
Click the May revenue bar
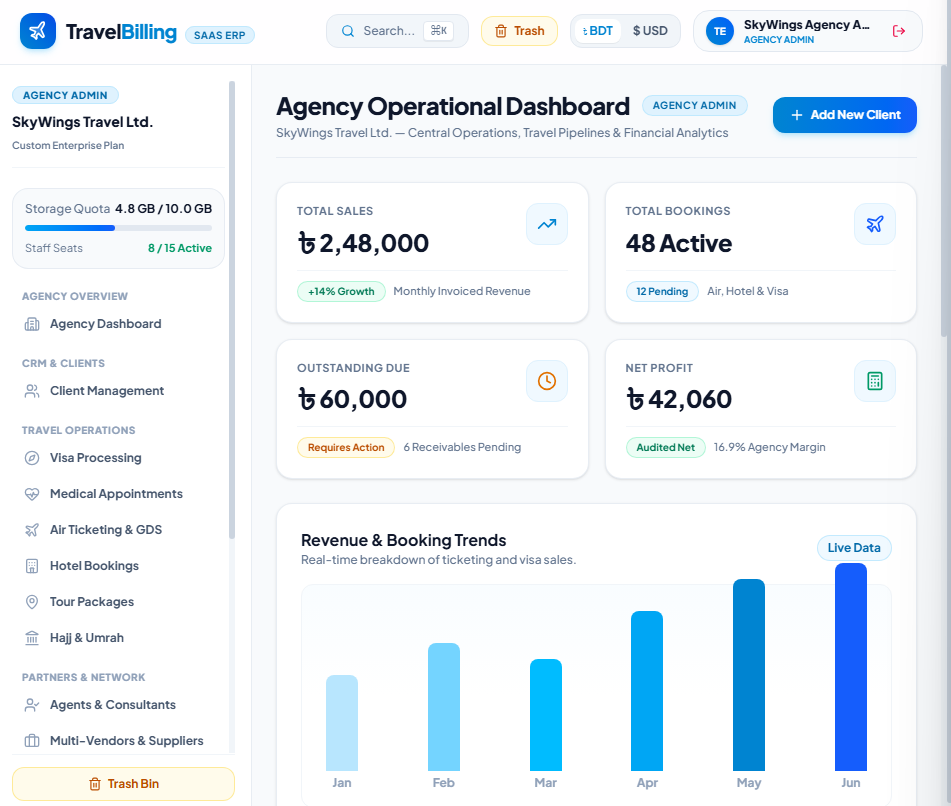coord(749,675)
